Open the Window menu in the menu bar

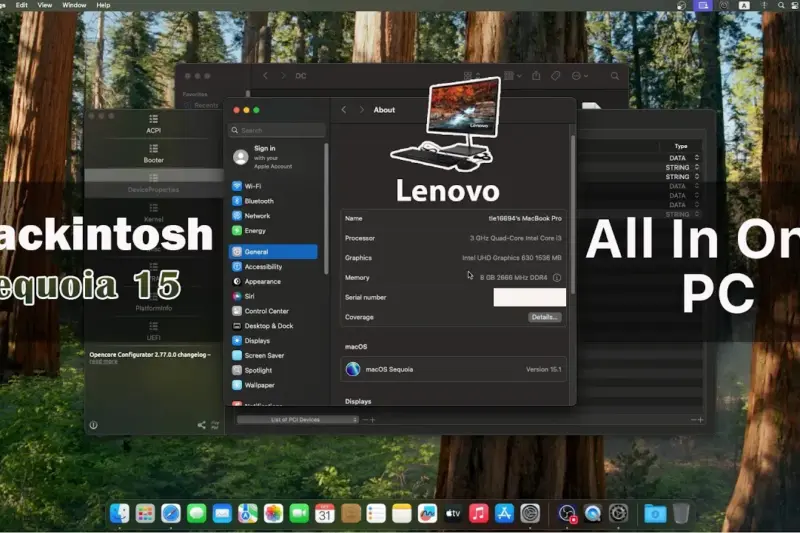coord(74,5)
